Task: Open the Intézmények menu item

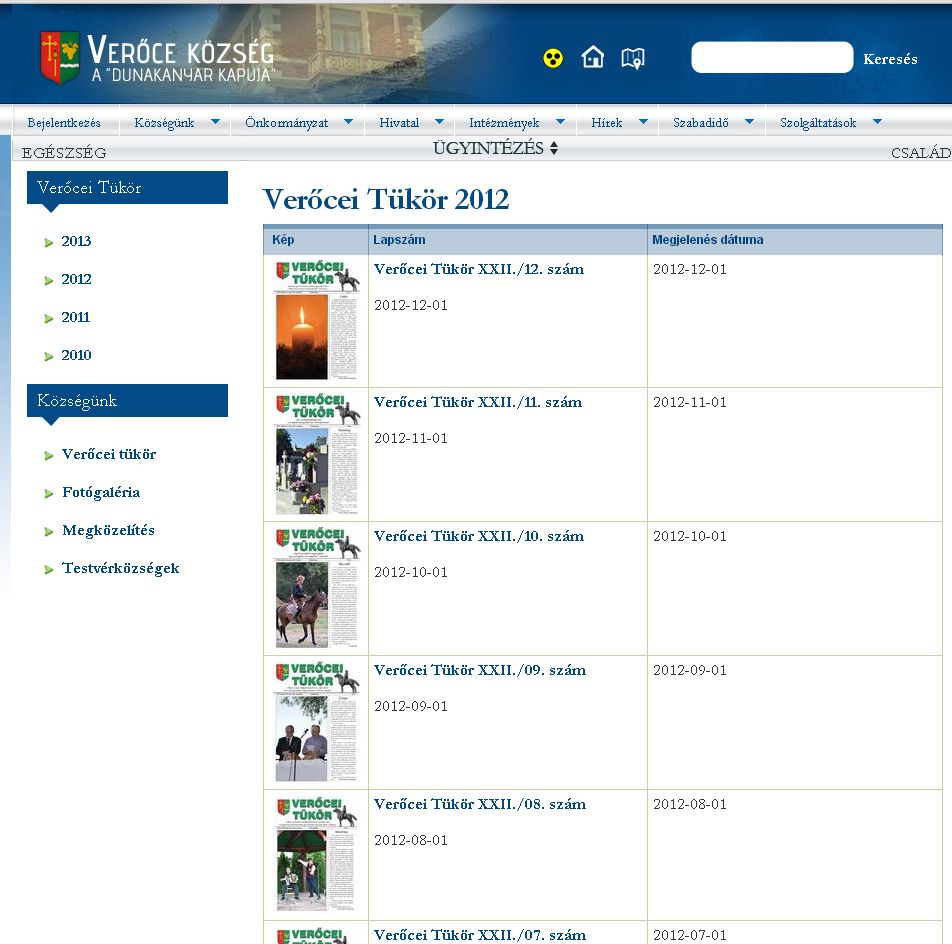Action: (504, 123)
